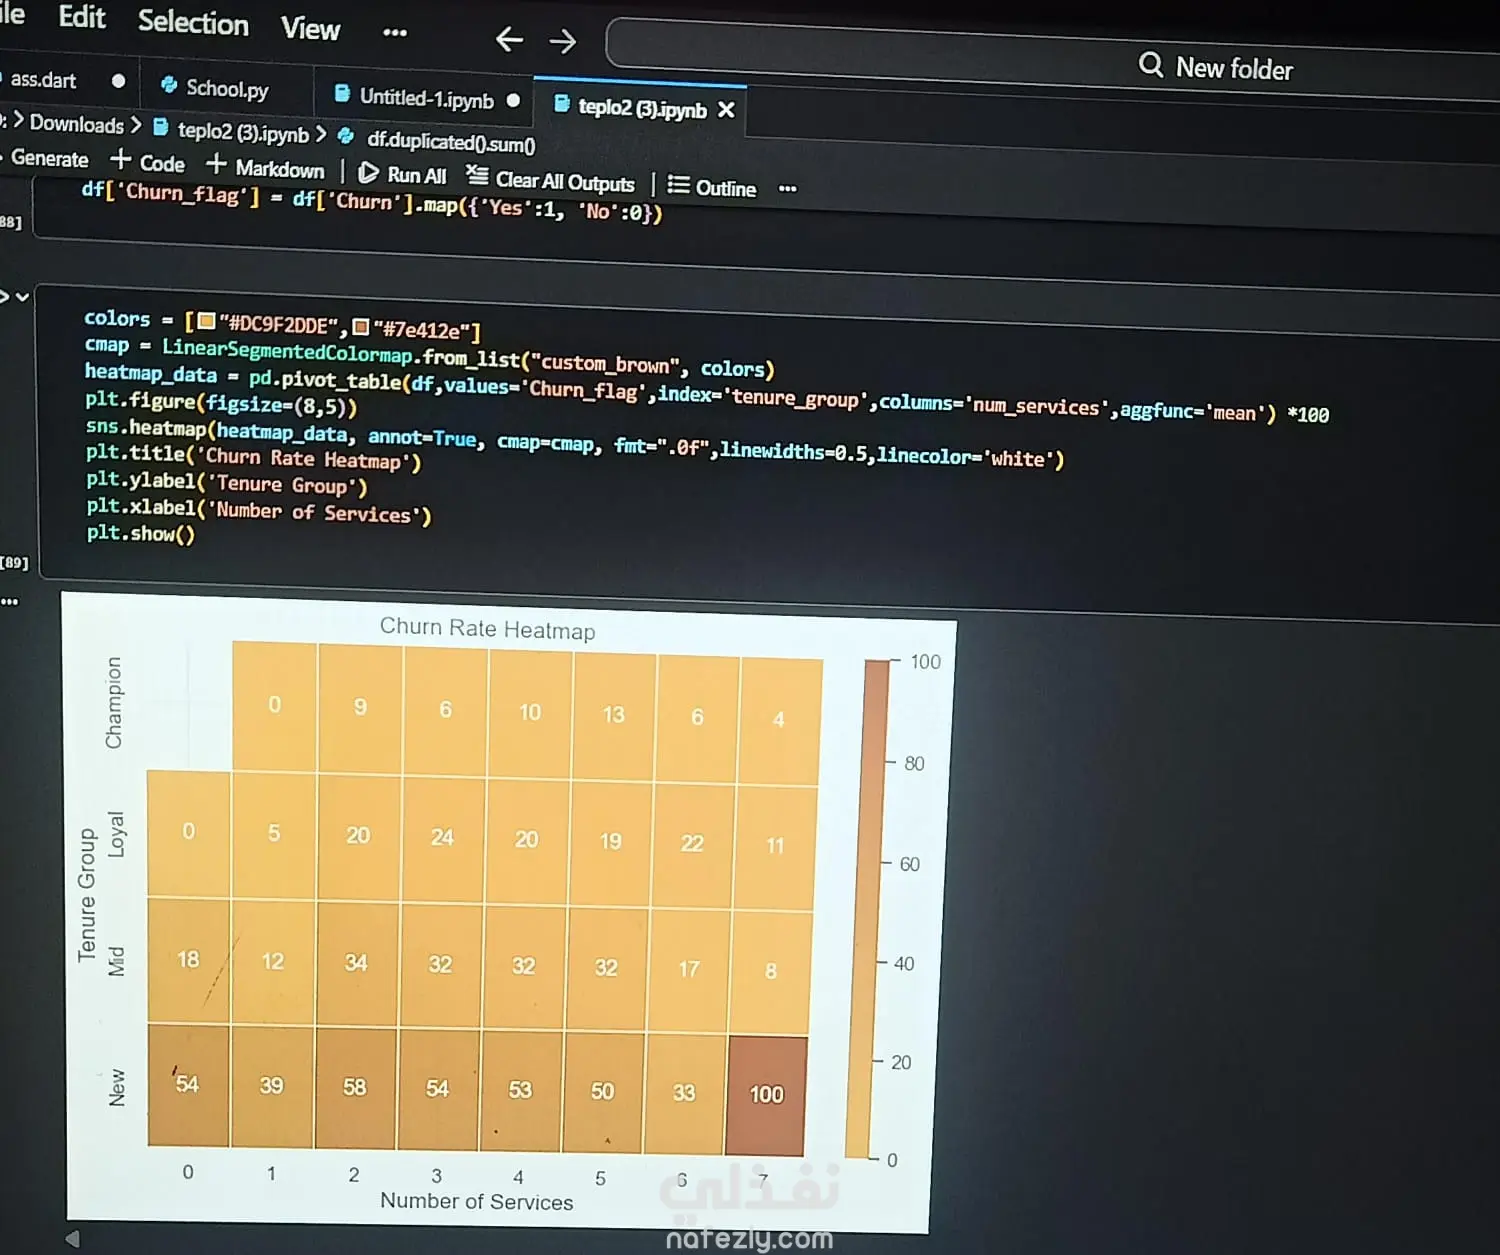Click the plt.ylabel('Tenure Group') code line
The width and height of the screenshot is (1500, 1255).
[x=227, y=483]
